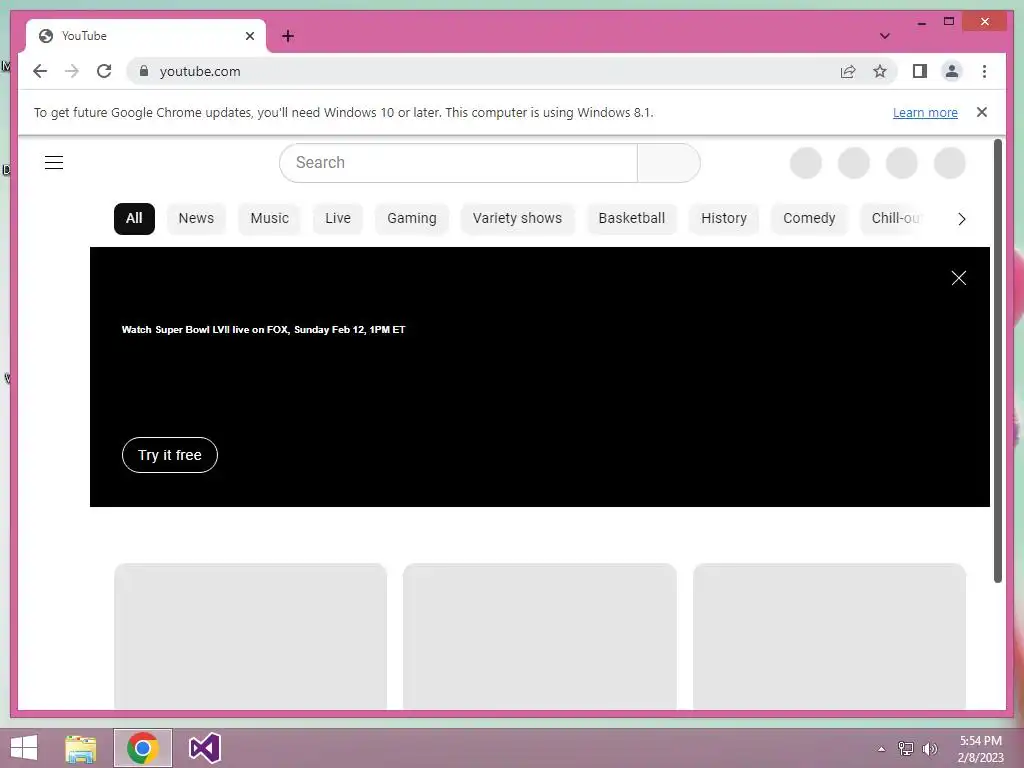
Task: Open the third video thumbnail placeholder
Action: (x=829, y=636)
